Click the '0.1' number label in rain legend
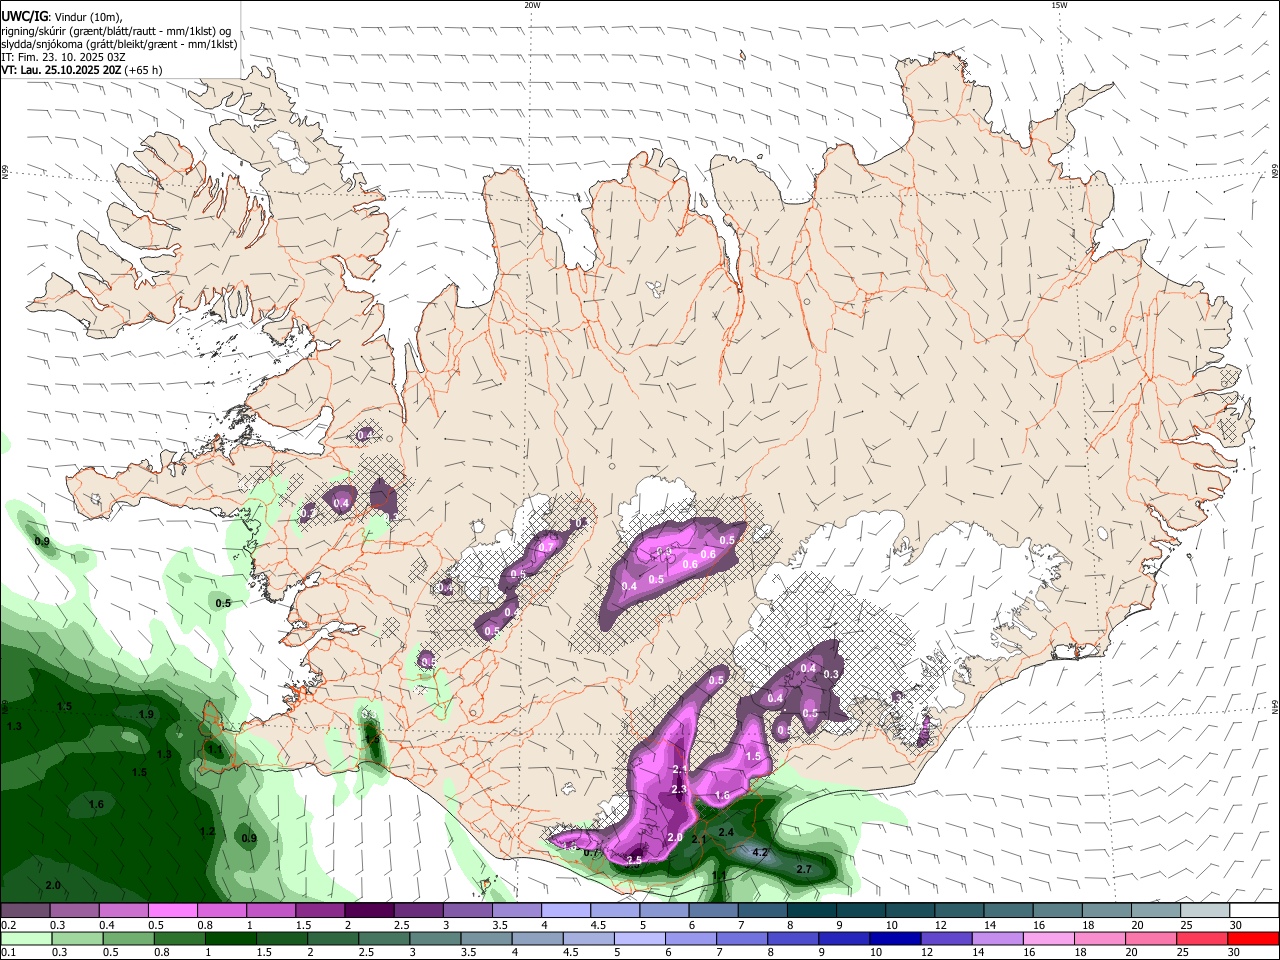The width and height of the screenshot is (1280, 960). pyautogui.click(x=7, y=953)
